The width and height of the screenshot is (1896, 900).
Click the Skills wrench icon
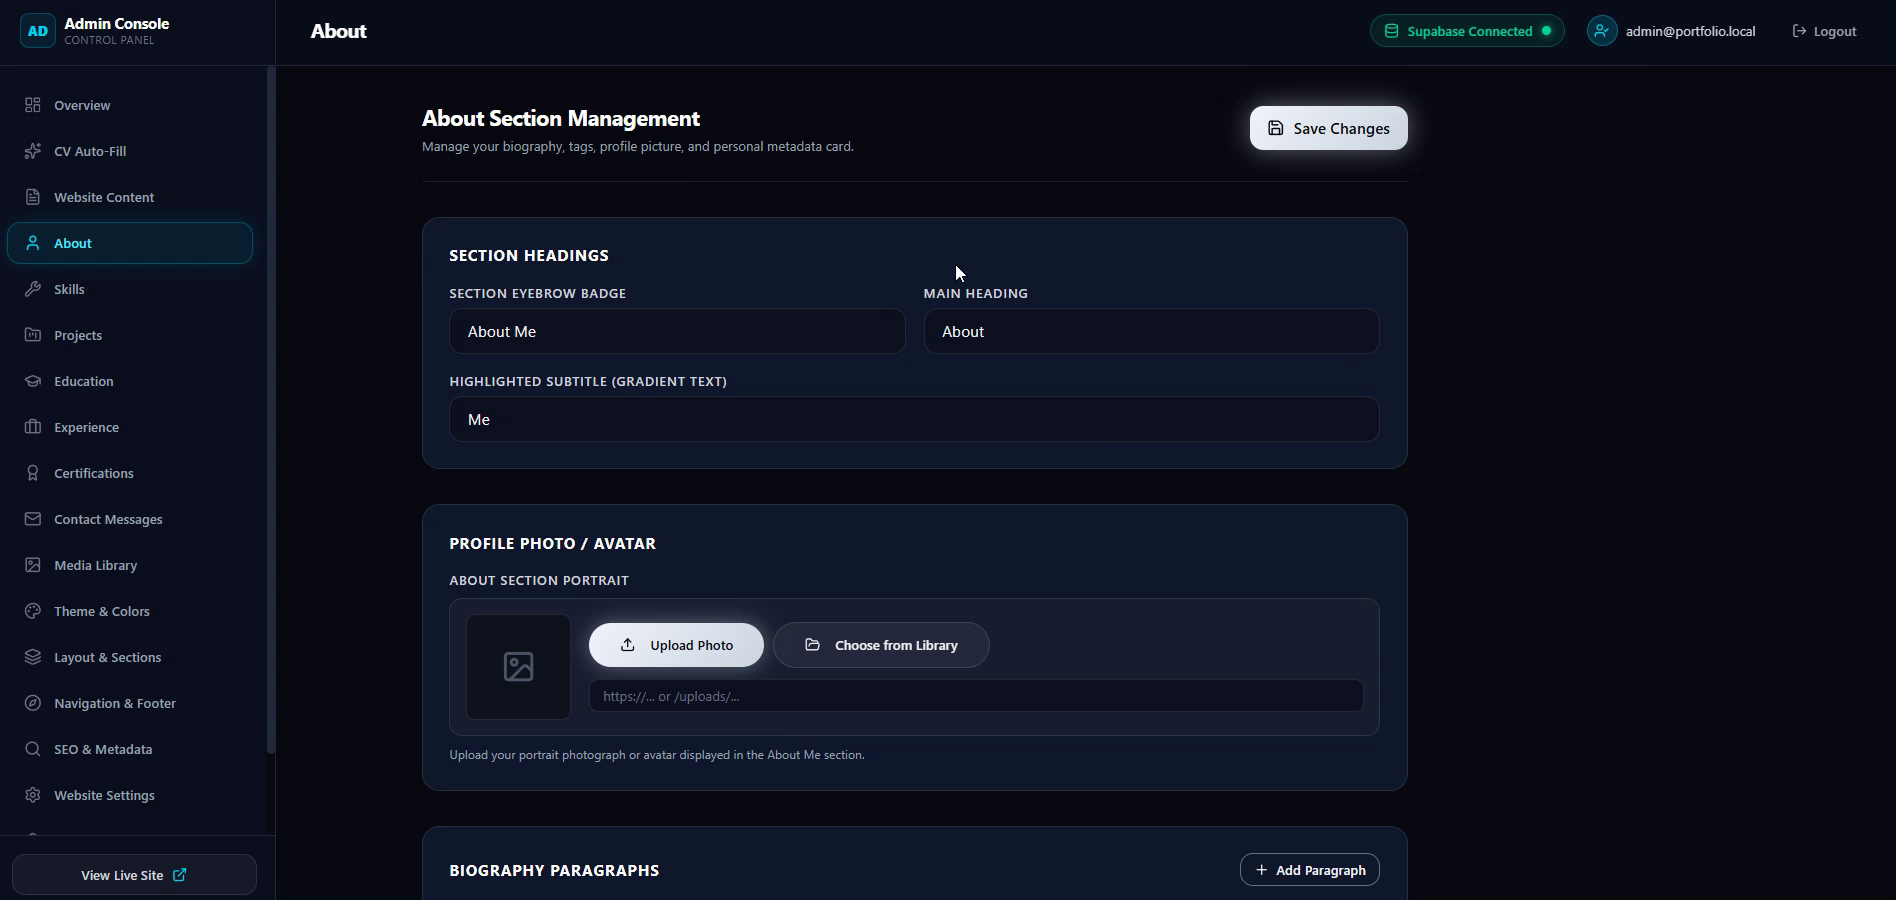tap(33, 289)
